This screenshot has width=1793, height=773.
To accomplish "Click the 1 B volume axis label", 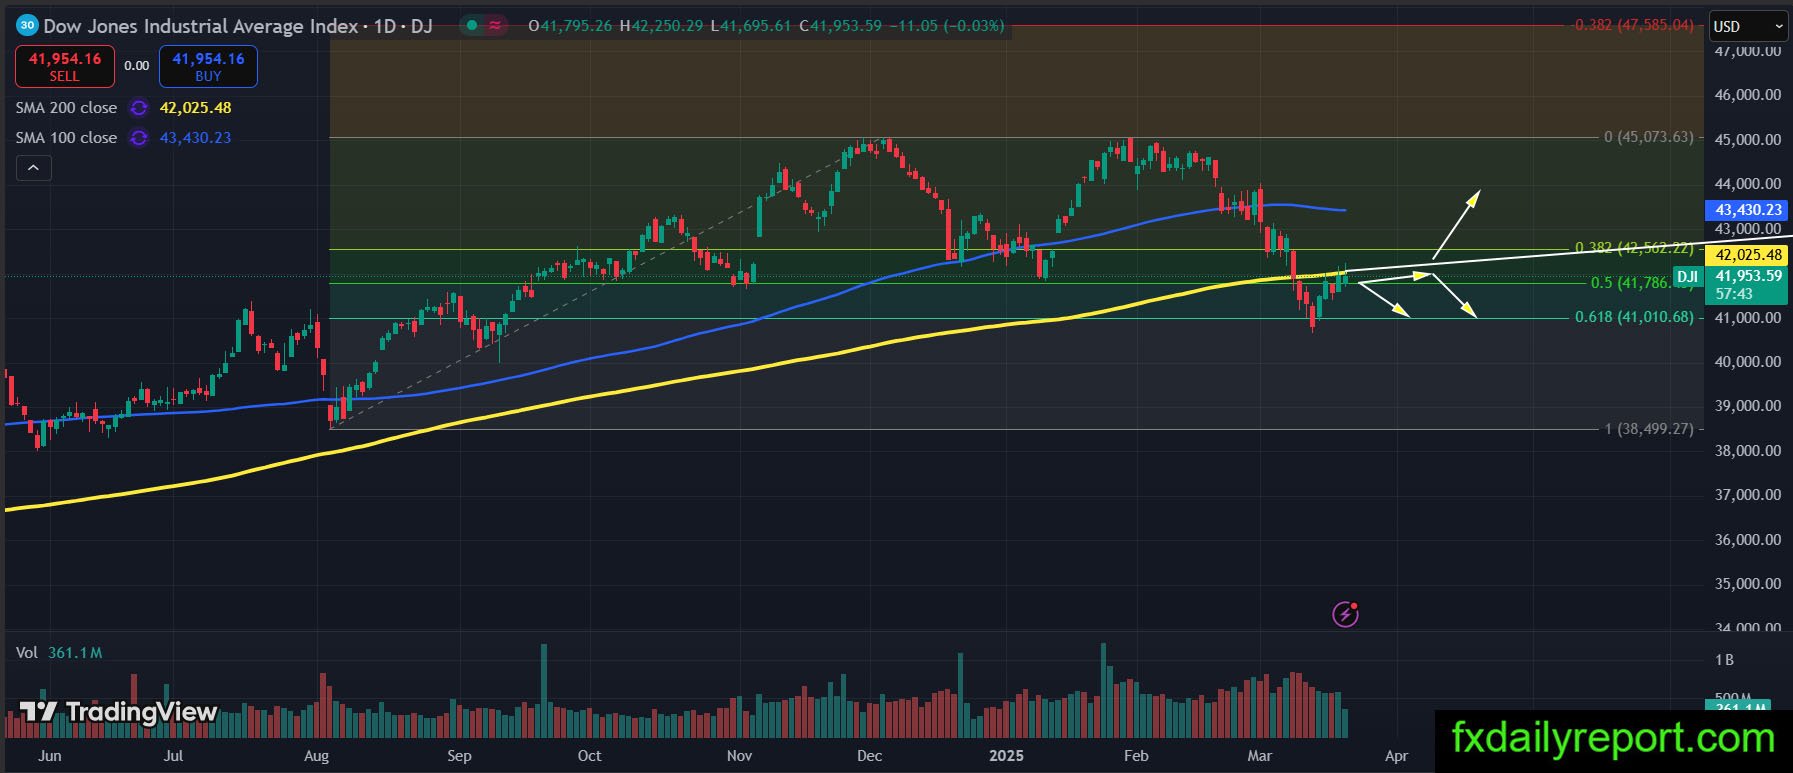I will pos(1724,660).
